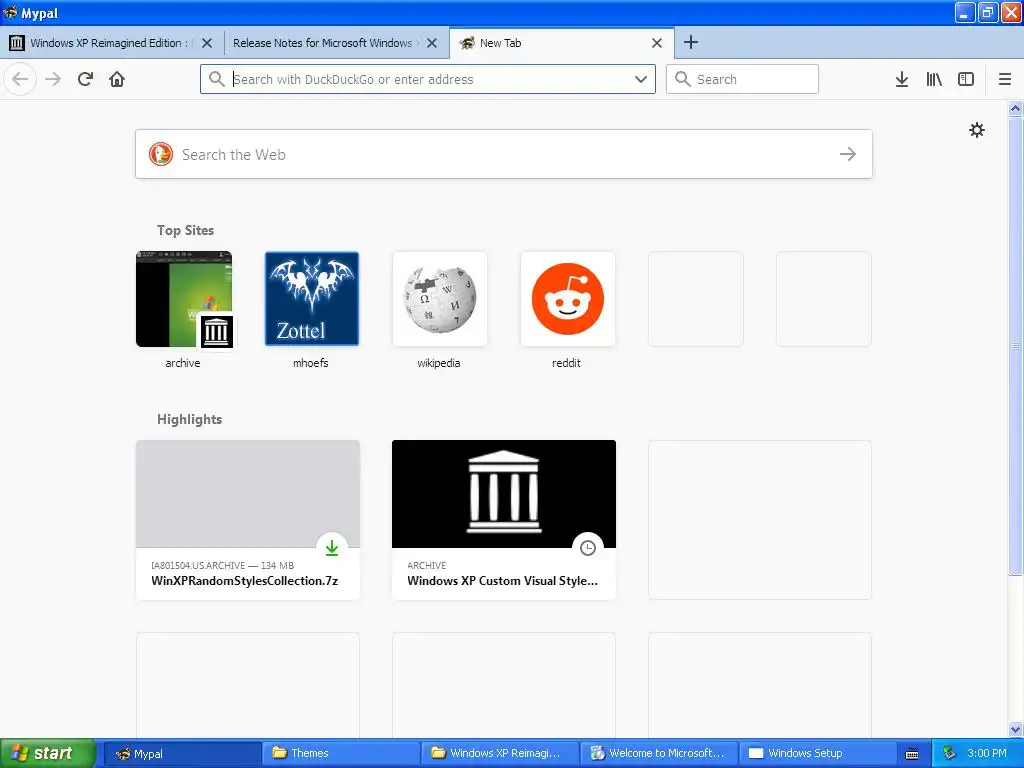1024x768 pixels.
Task: Click the DuckDuckGo logo in web search
Action: (161, 154)
